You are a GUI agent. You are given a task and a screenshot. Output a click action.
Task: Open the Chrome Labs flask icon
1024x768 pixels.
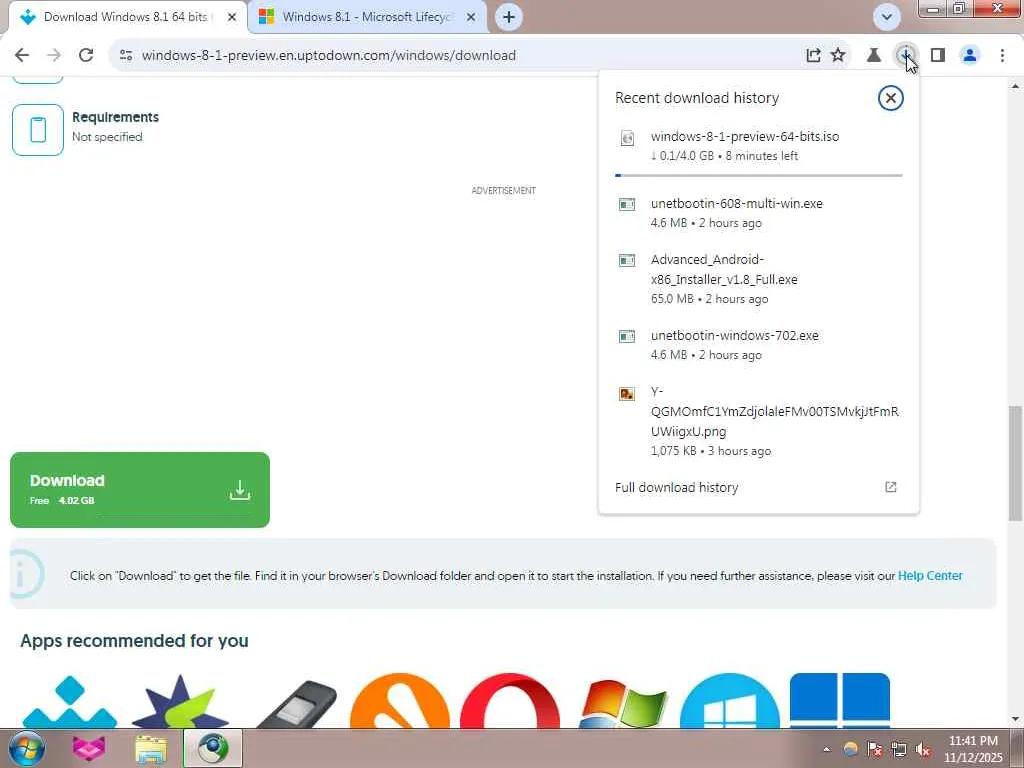[x=874, y=56]
